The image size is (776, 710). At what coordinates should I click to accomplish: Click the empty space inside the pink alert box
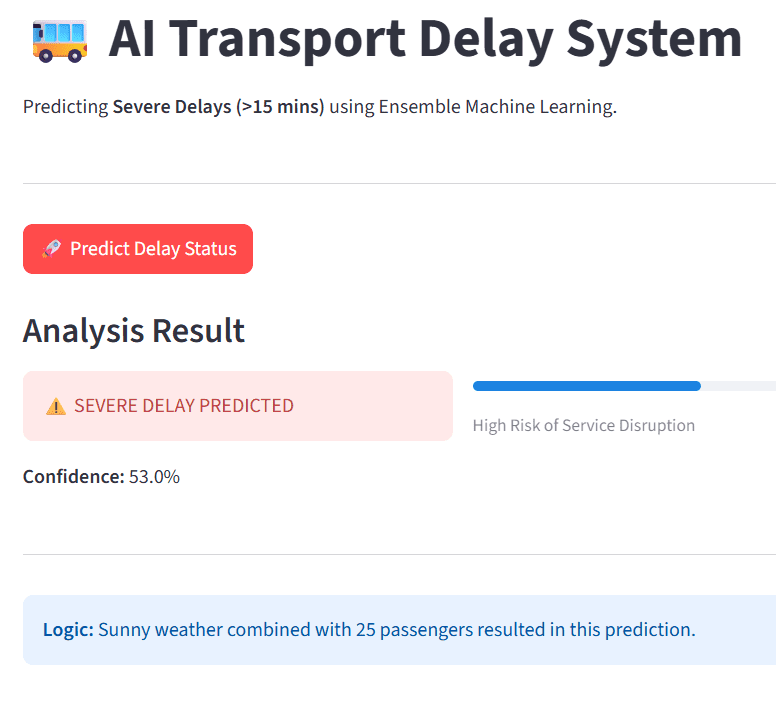(371, 406)
